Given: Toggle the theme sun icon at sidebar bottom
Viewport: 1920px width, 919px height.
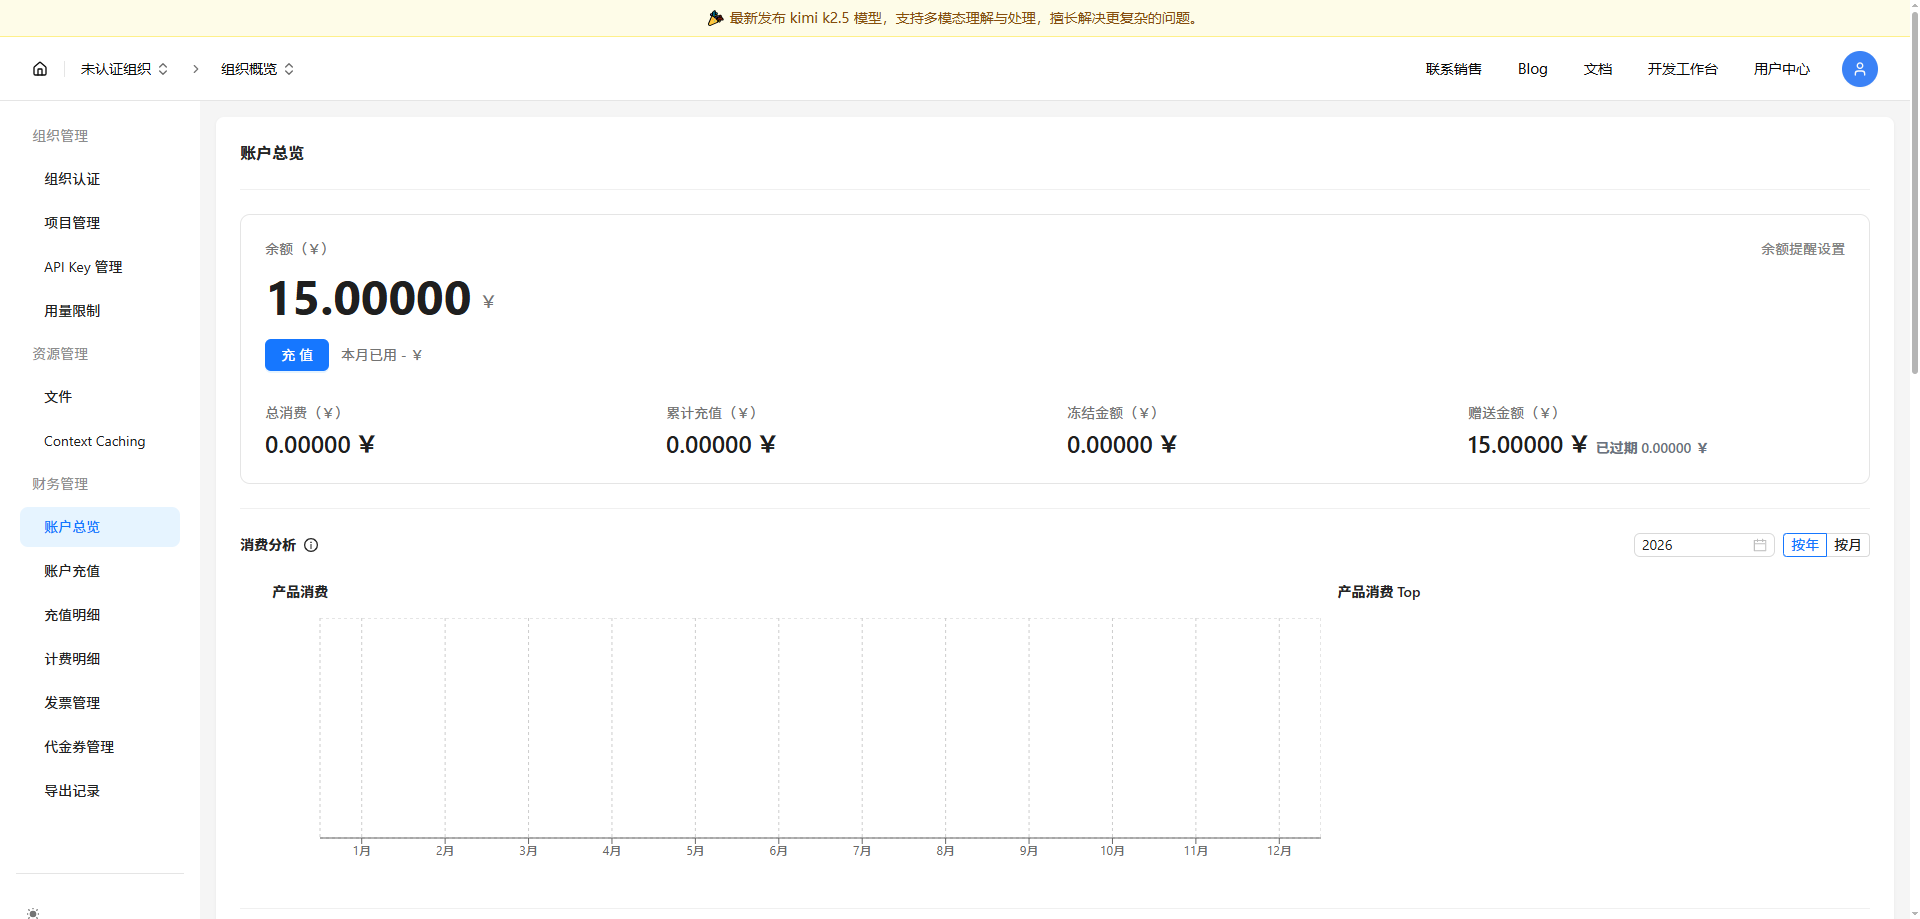Looking at the screenshot, I should (x=33, y=912).
